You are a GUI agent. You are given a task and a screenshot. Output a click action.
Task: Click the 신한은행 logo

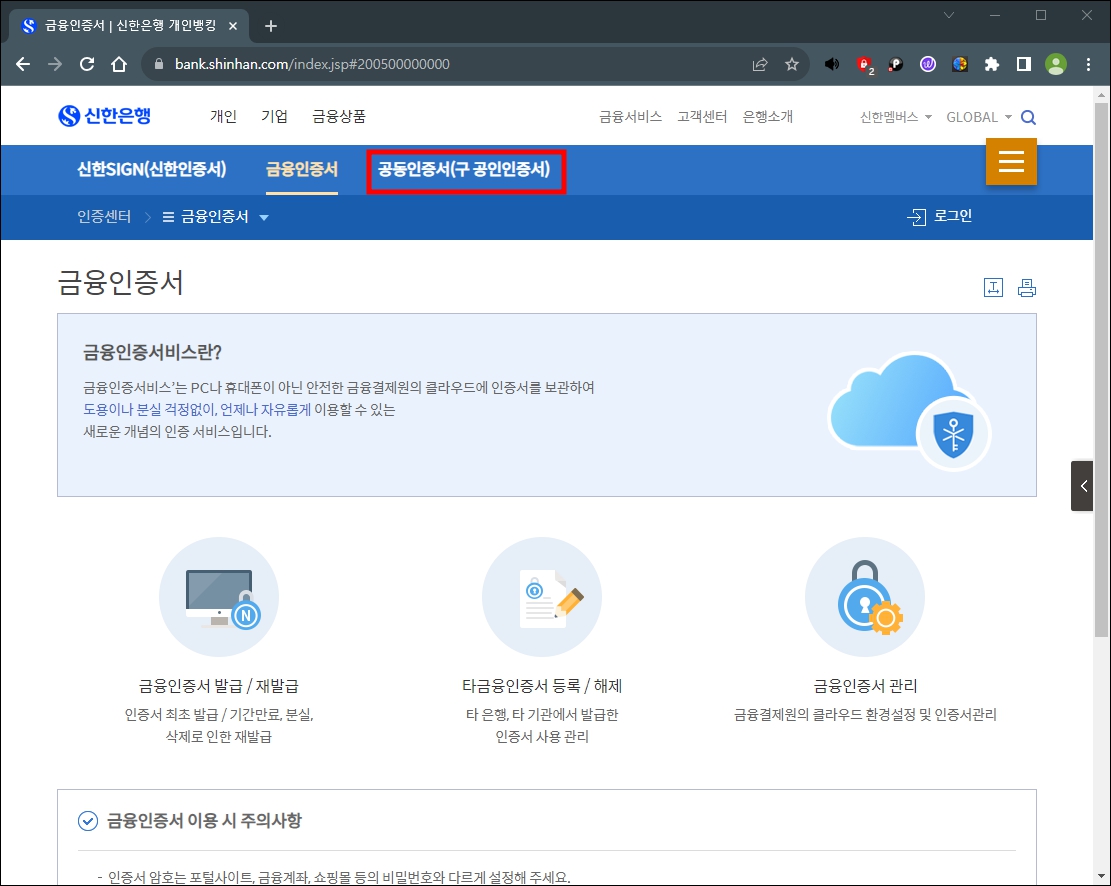point(107,115)
